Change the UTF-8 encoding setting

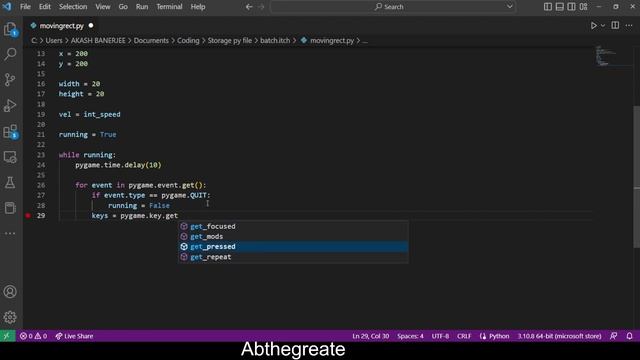tap(440, 336)
